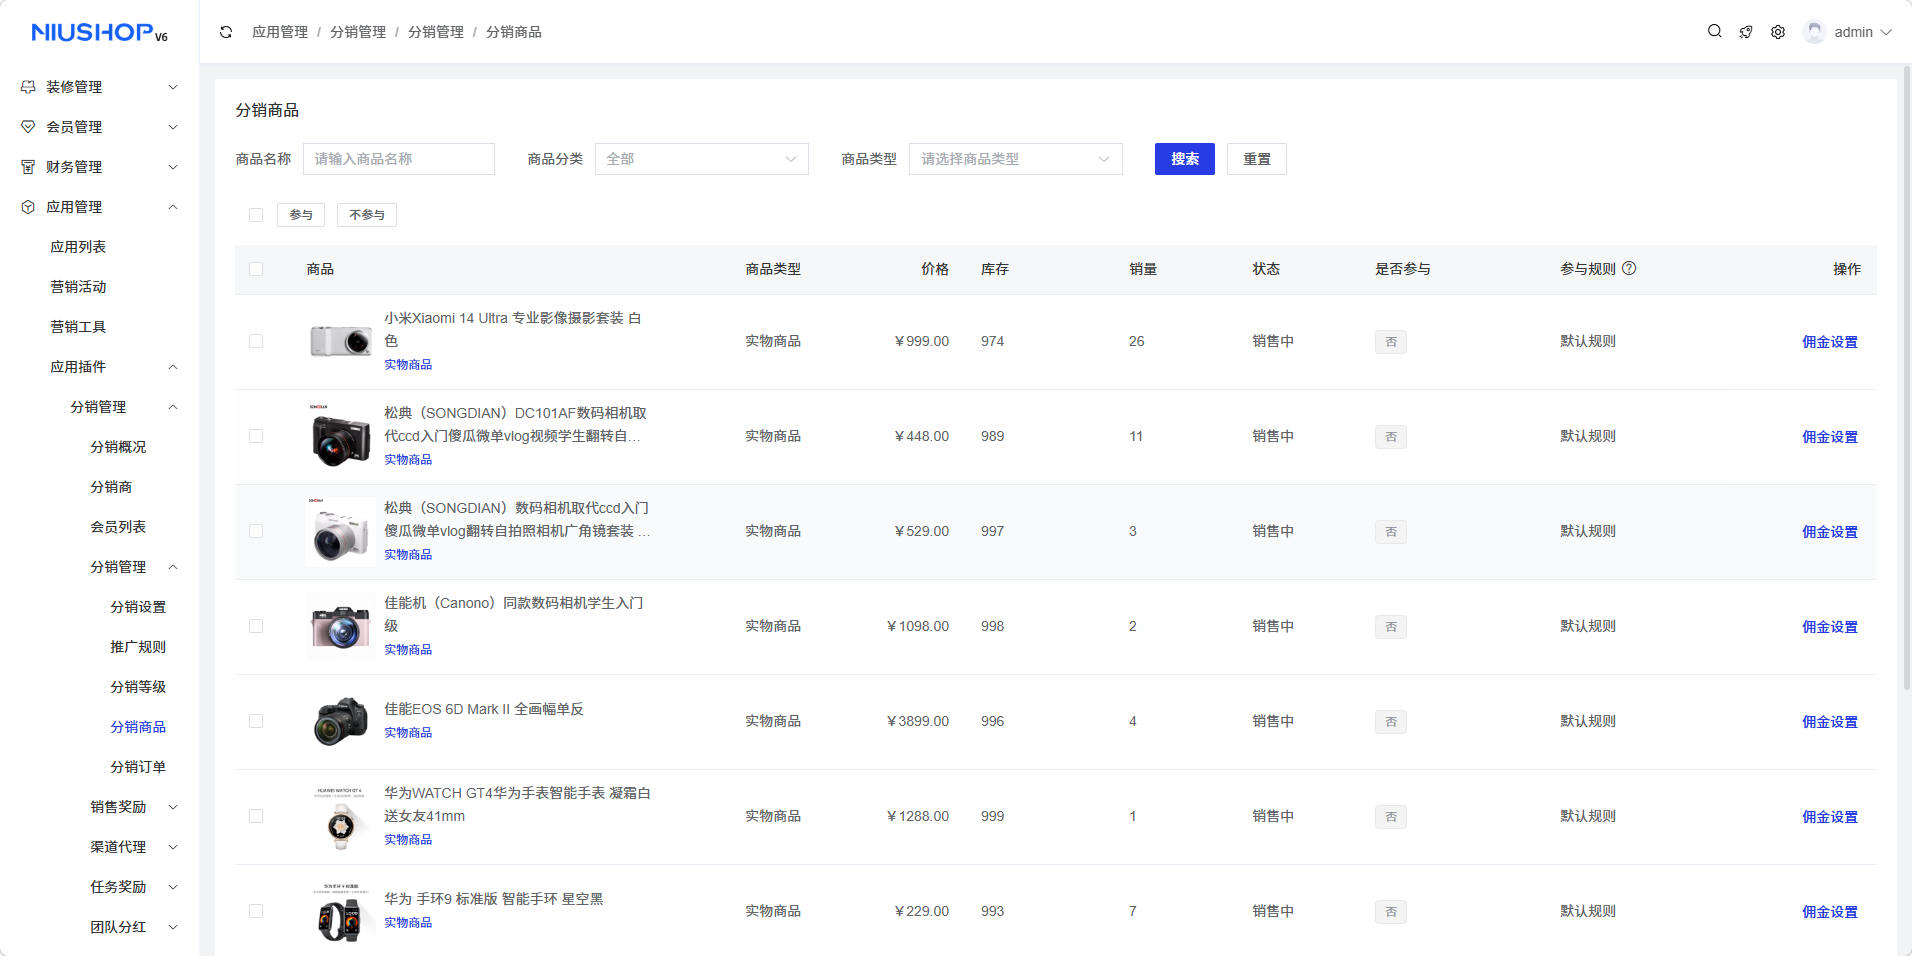This screenshot has height=956, width=1912.
Task: Open the 商品分类 dropdown
Action: (701, 159)
